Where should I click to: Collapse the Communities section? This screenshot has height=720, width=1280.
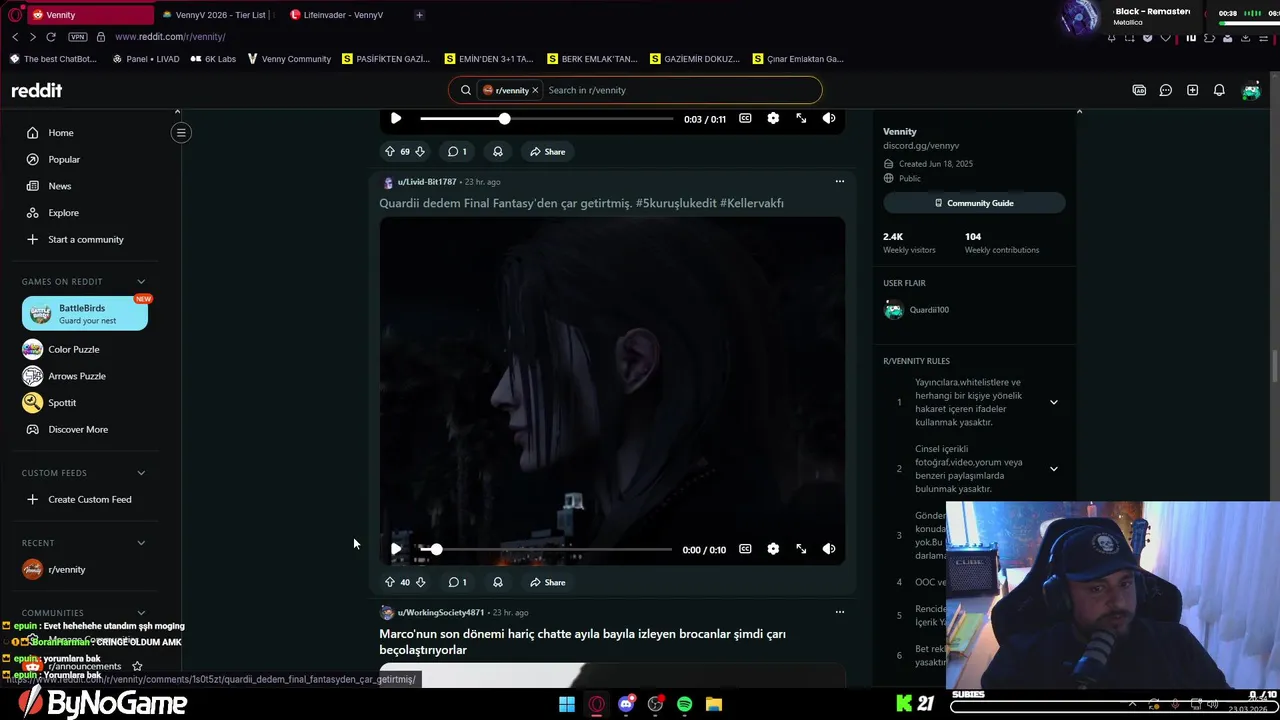[x=141, y=613]
